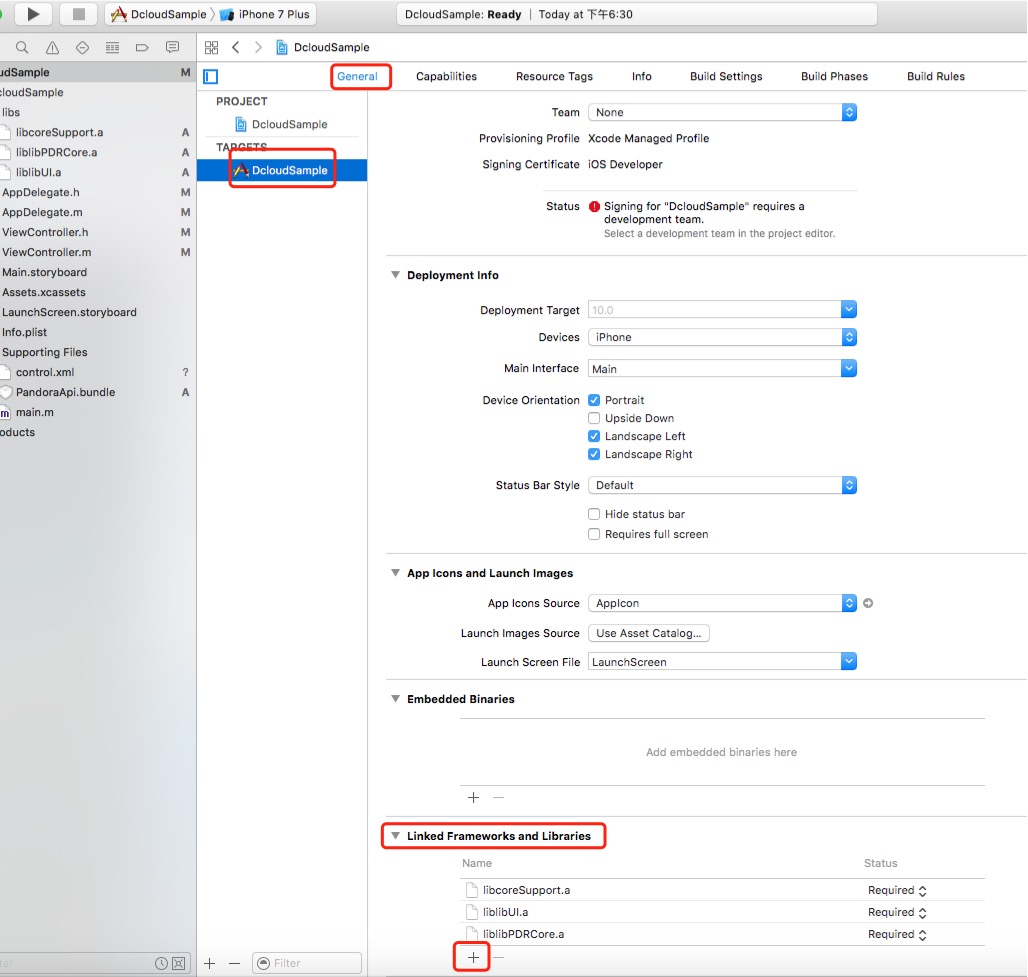Select DcloudSample under PROJECT
Image resolution: width=1028 pixels, height=977 pixels.
(x=282, y=125)
